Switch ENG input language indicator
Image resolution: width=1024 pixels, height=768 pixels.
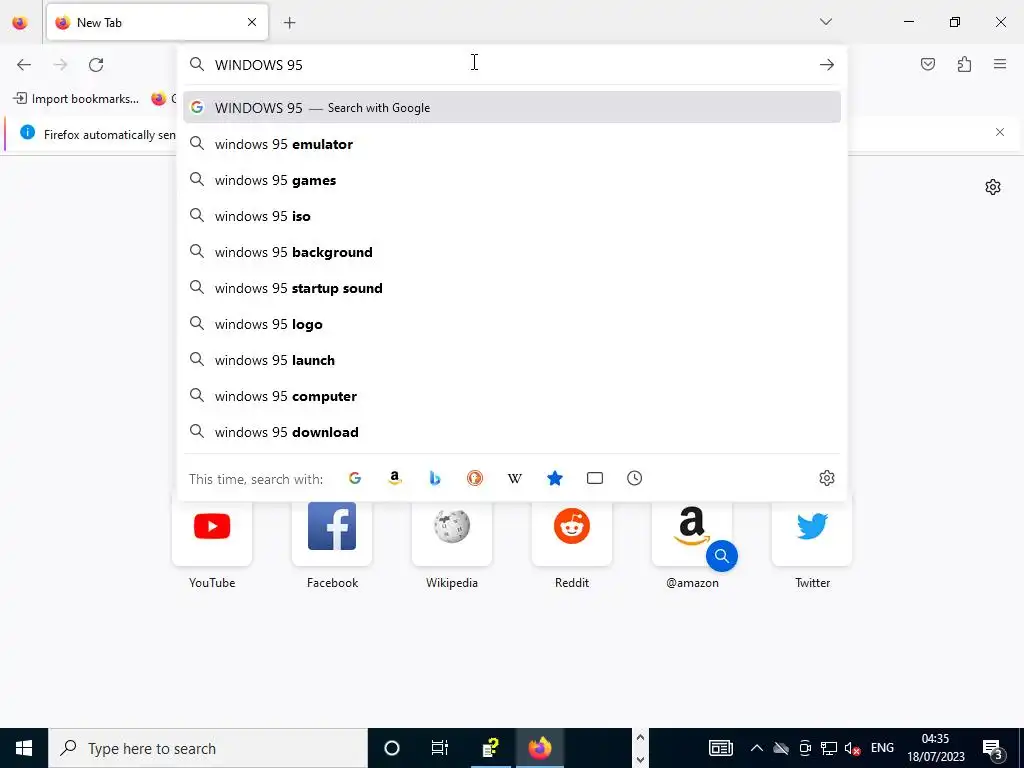[x=882, y=748]
